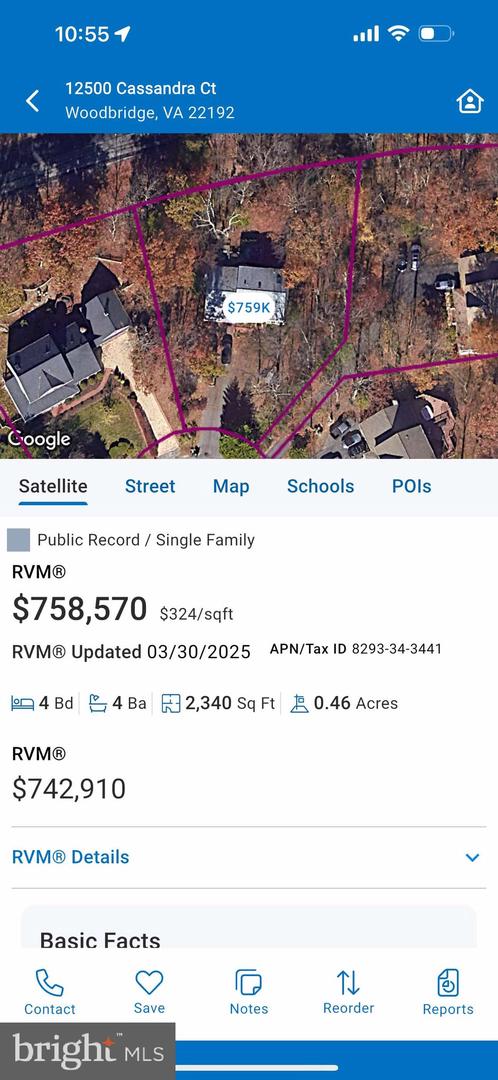
Task: Go back using the left chevron arrow
Action: [32, 101]
